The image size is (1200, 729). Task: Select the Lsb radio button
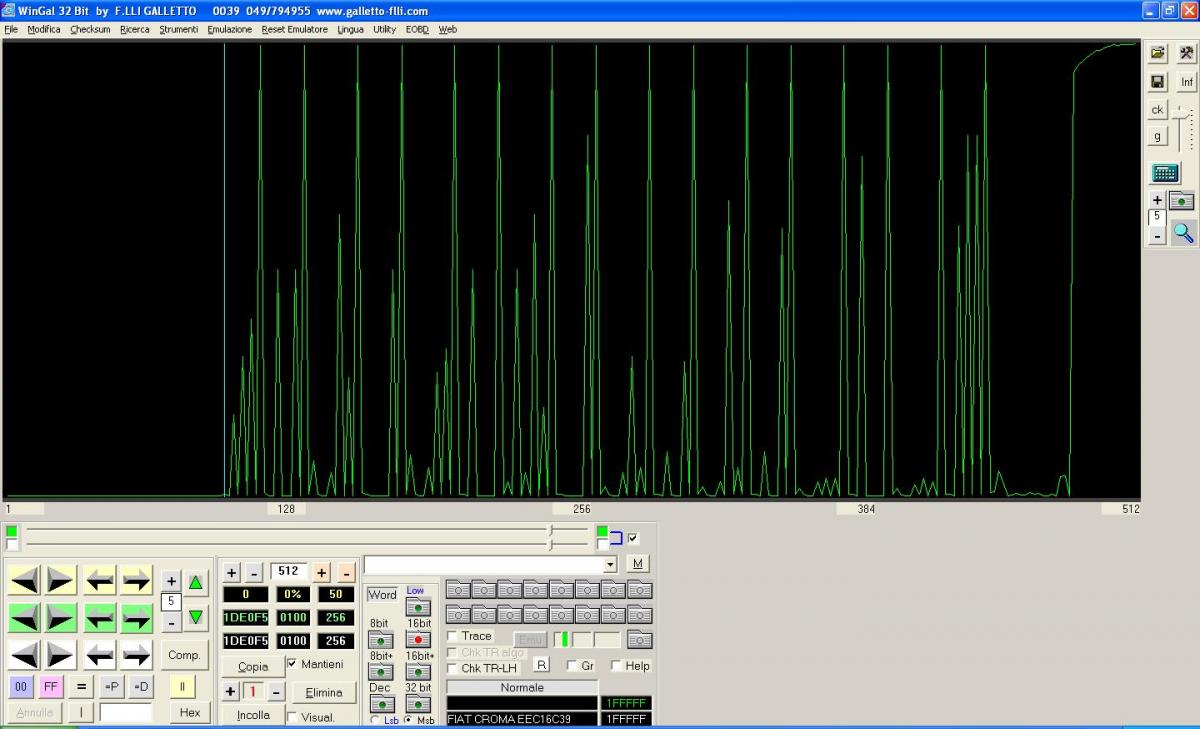(375, 720)
